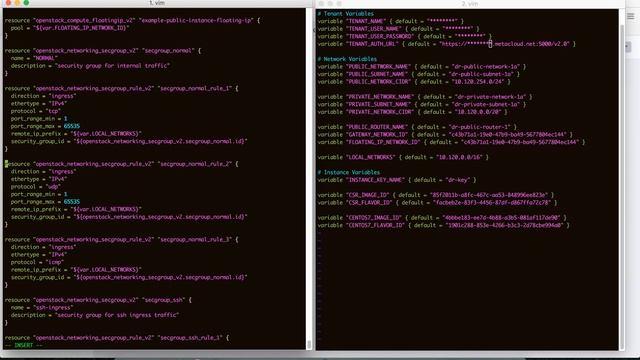The height and width of the screenshot is (360, 640).
Task: Click the "# Tenant Variables" comment
Action: 346,13
